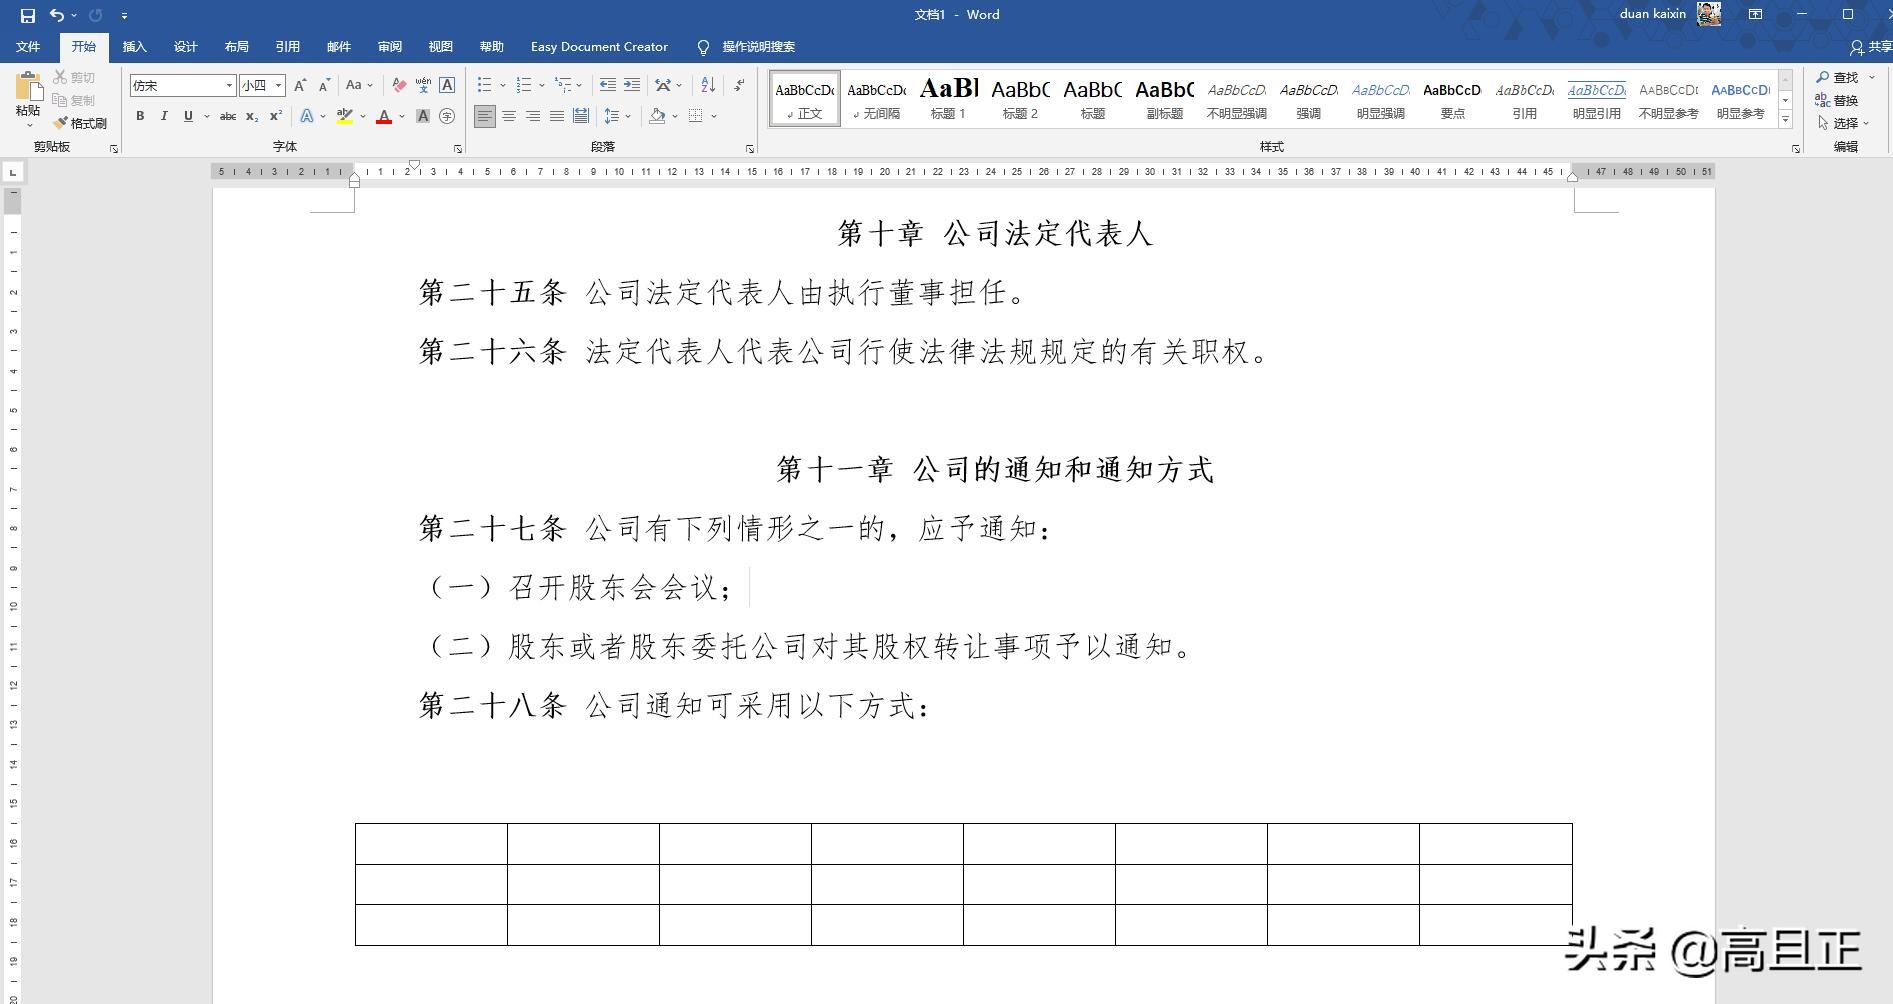Expand the line spacing options dropdown
The height and width of the screenshot is (1004, 1893).
[628, 116]
